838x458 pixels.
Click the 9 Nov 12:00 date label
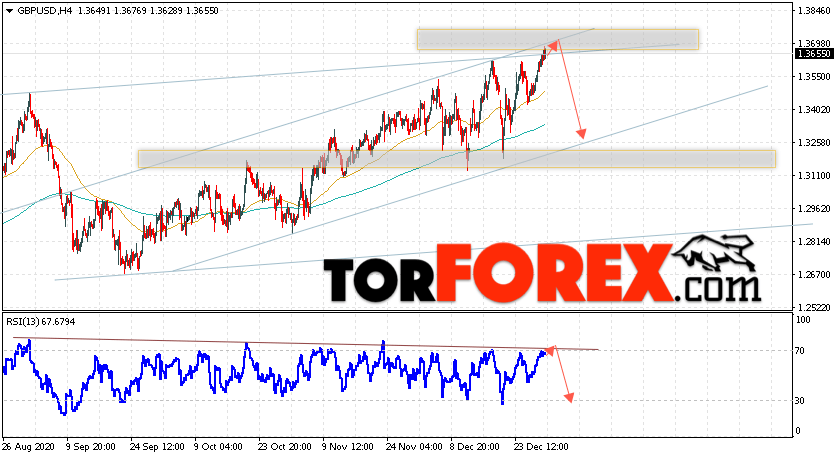(347, 447)
